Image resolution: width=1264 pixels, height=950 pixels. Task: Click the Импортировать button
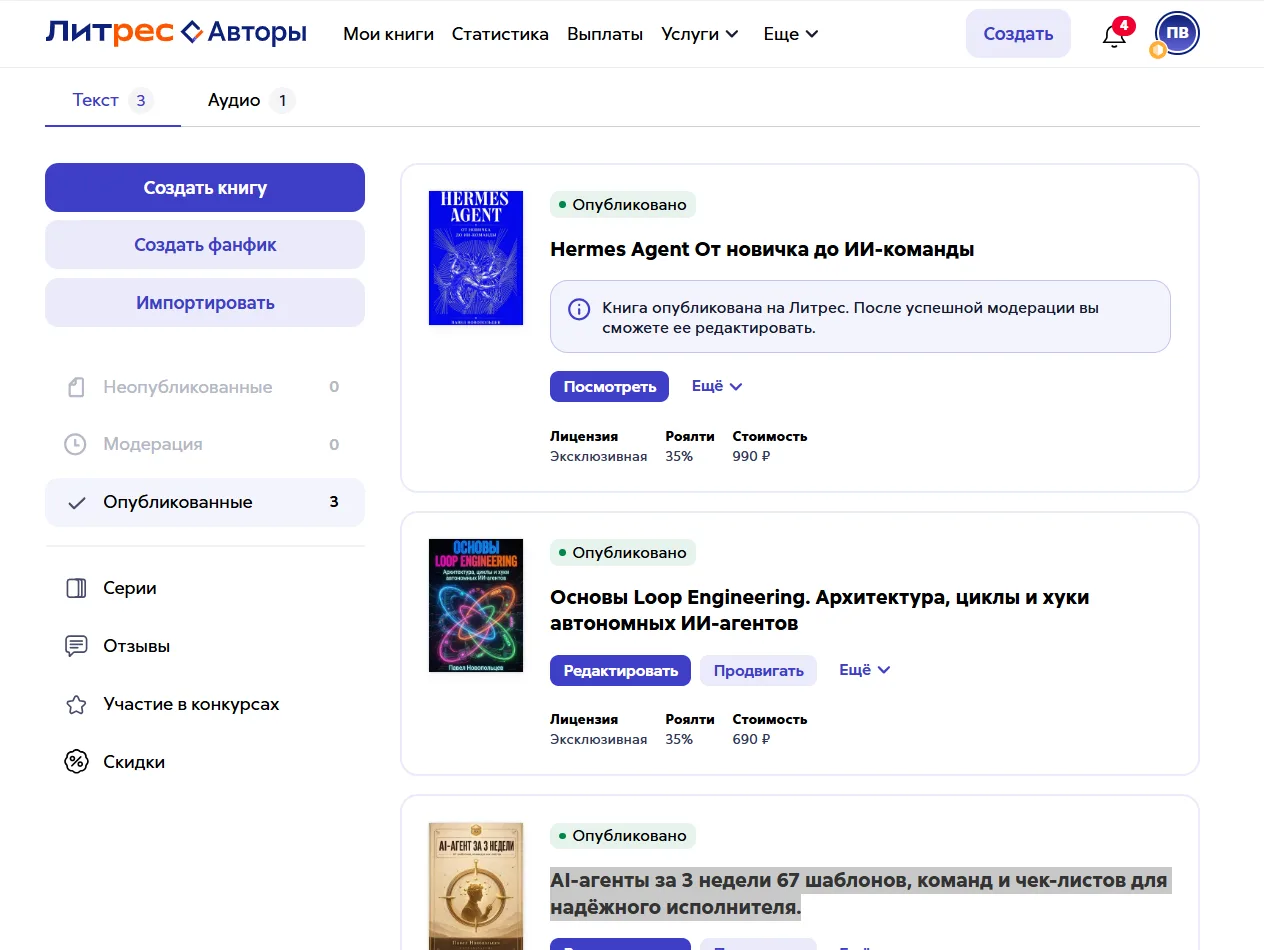click(205, 303)
